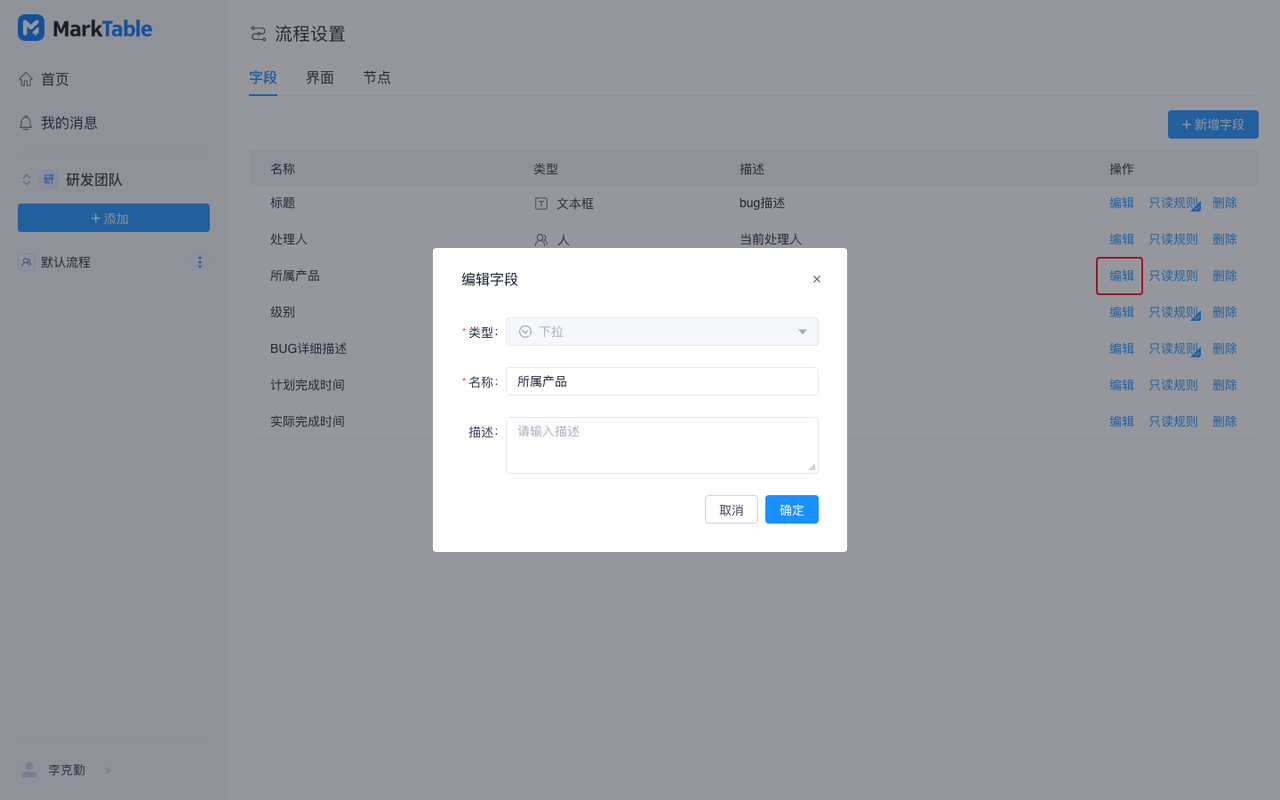This screenshot has height=800, width=1280.
Task: Click 只读规则 for the 所属产品 row
Action: 1173,276
